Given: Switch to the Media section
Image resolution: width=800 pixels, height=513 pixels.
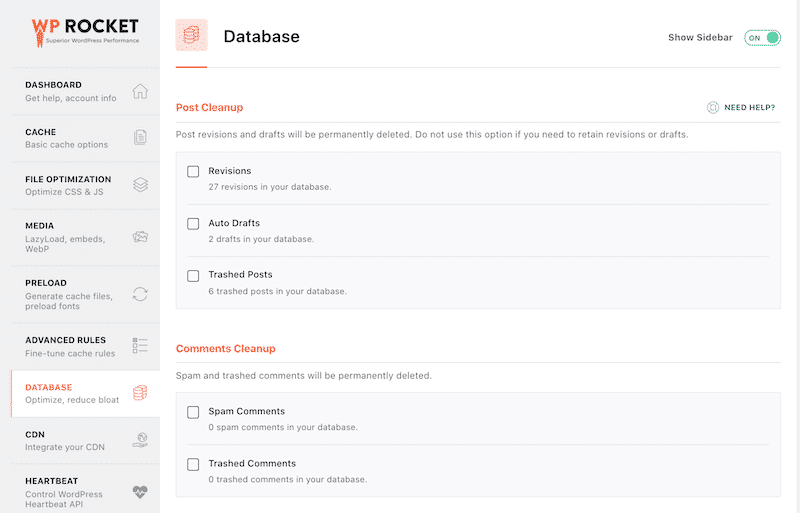Looking at the screenshot, I should [x=85, y=237].
